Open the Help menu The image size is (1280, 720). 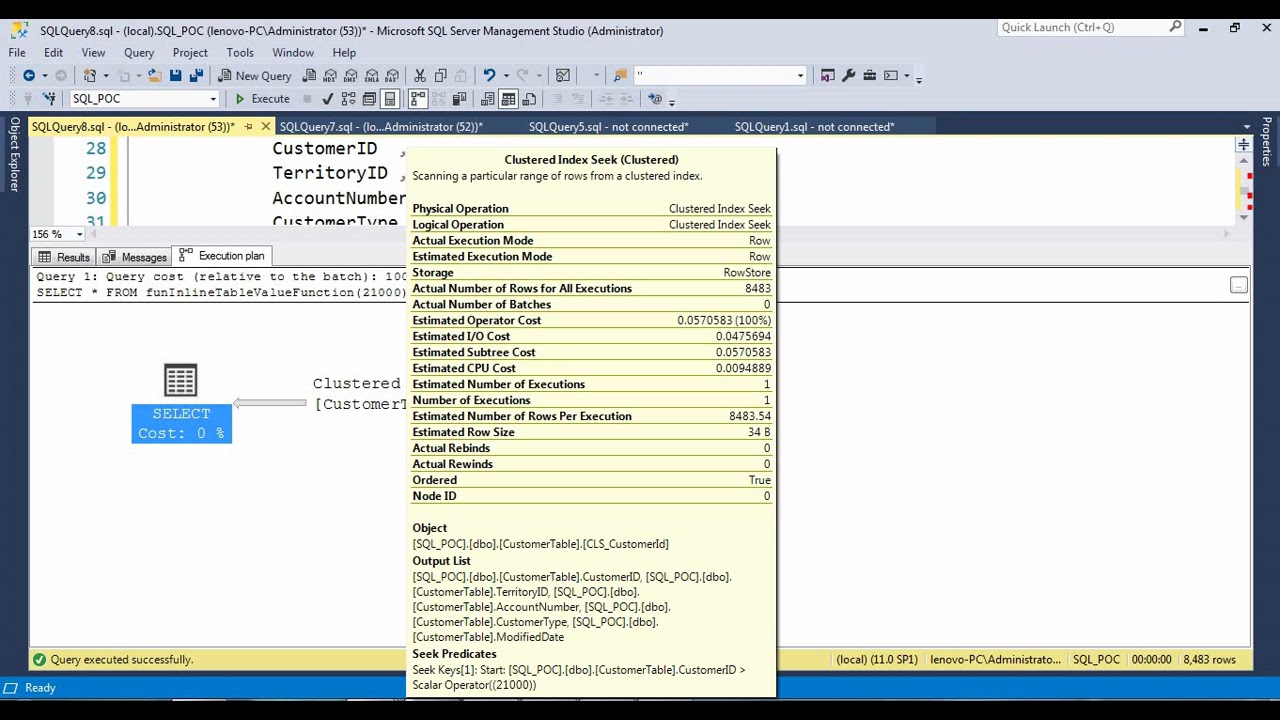tap(344, 52)
